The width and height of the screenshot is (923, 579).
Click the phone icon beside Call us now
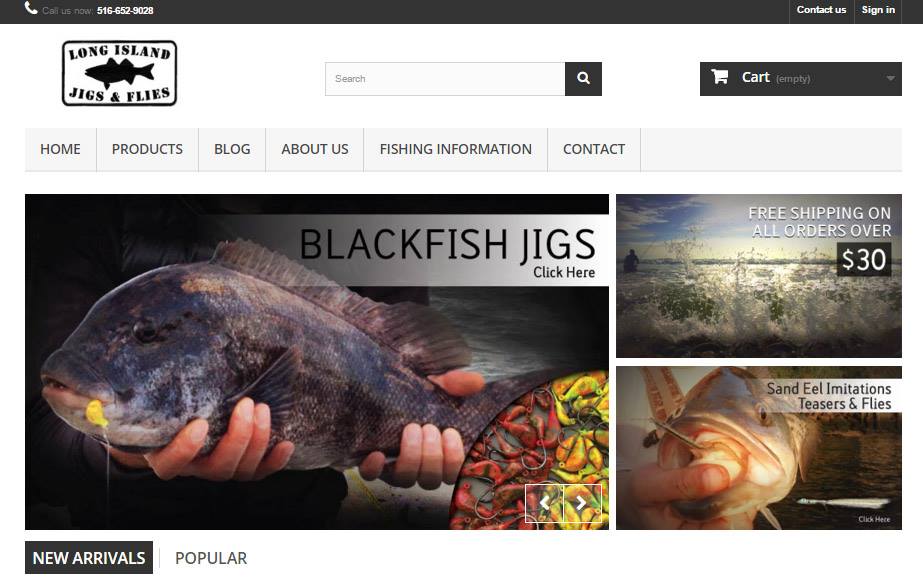31,8
